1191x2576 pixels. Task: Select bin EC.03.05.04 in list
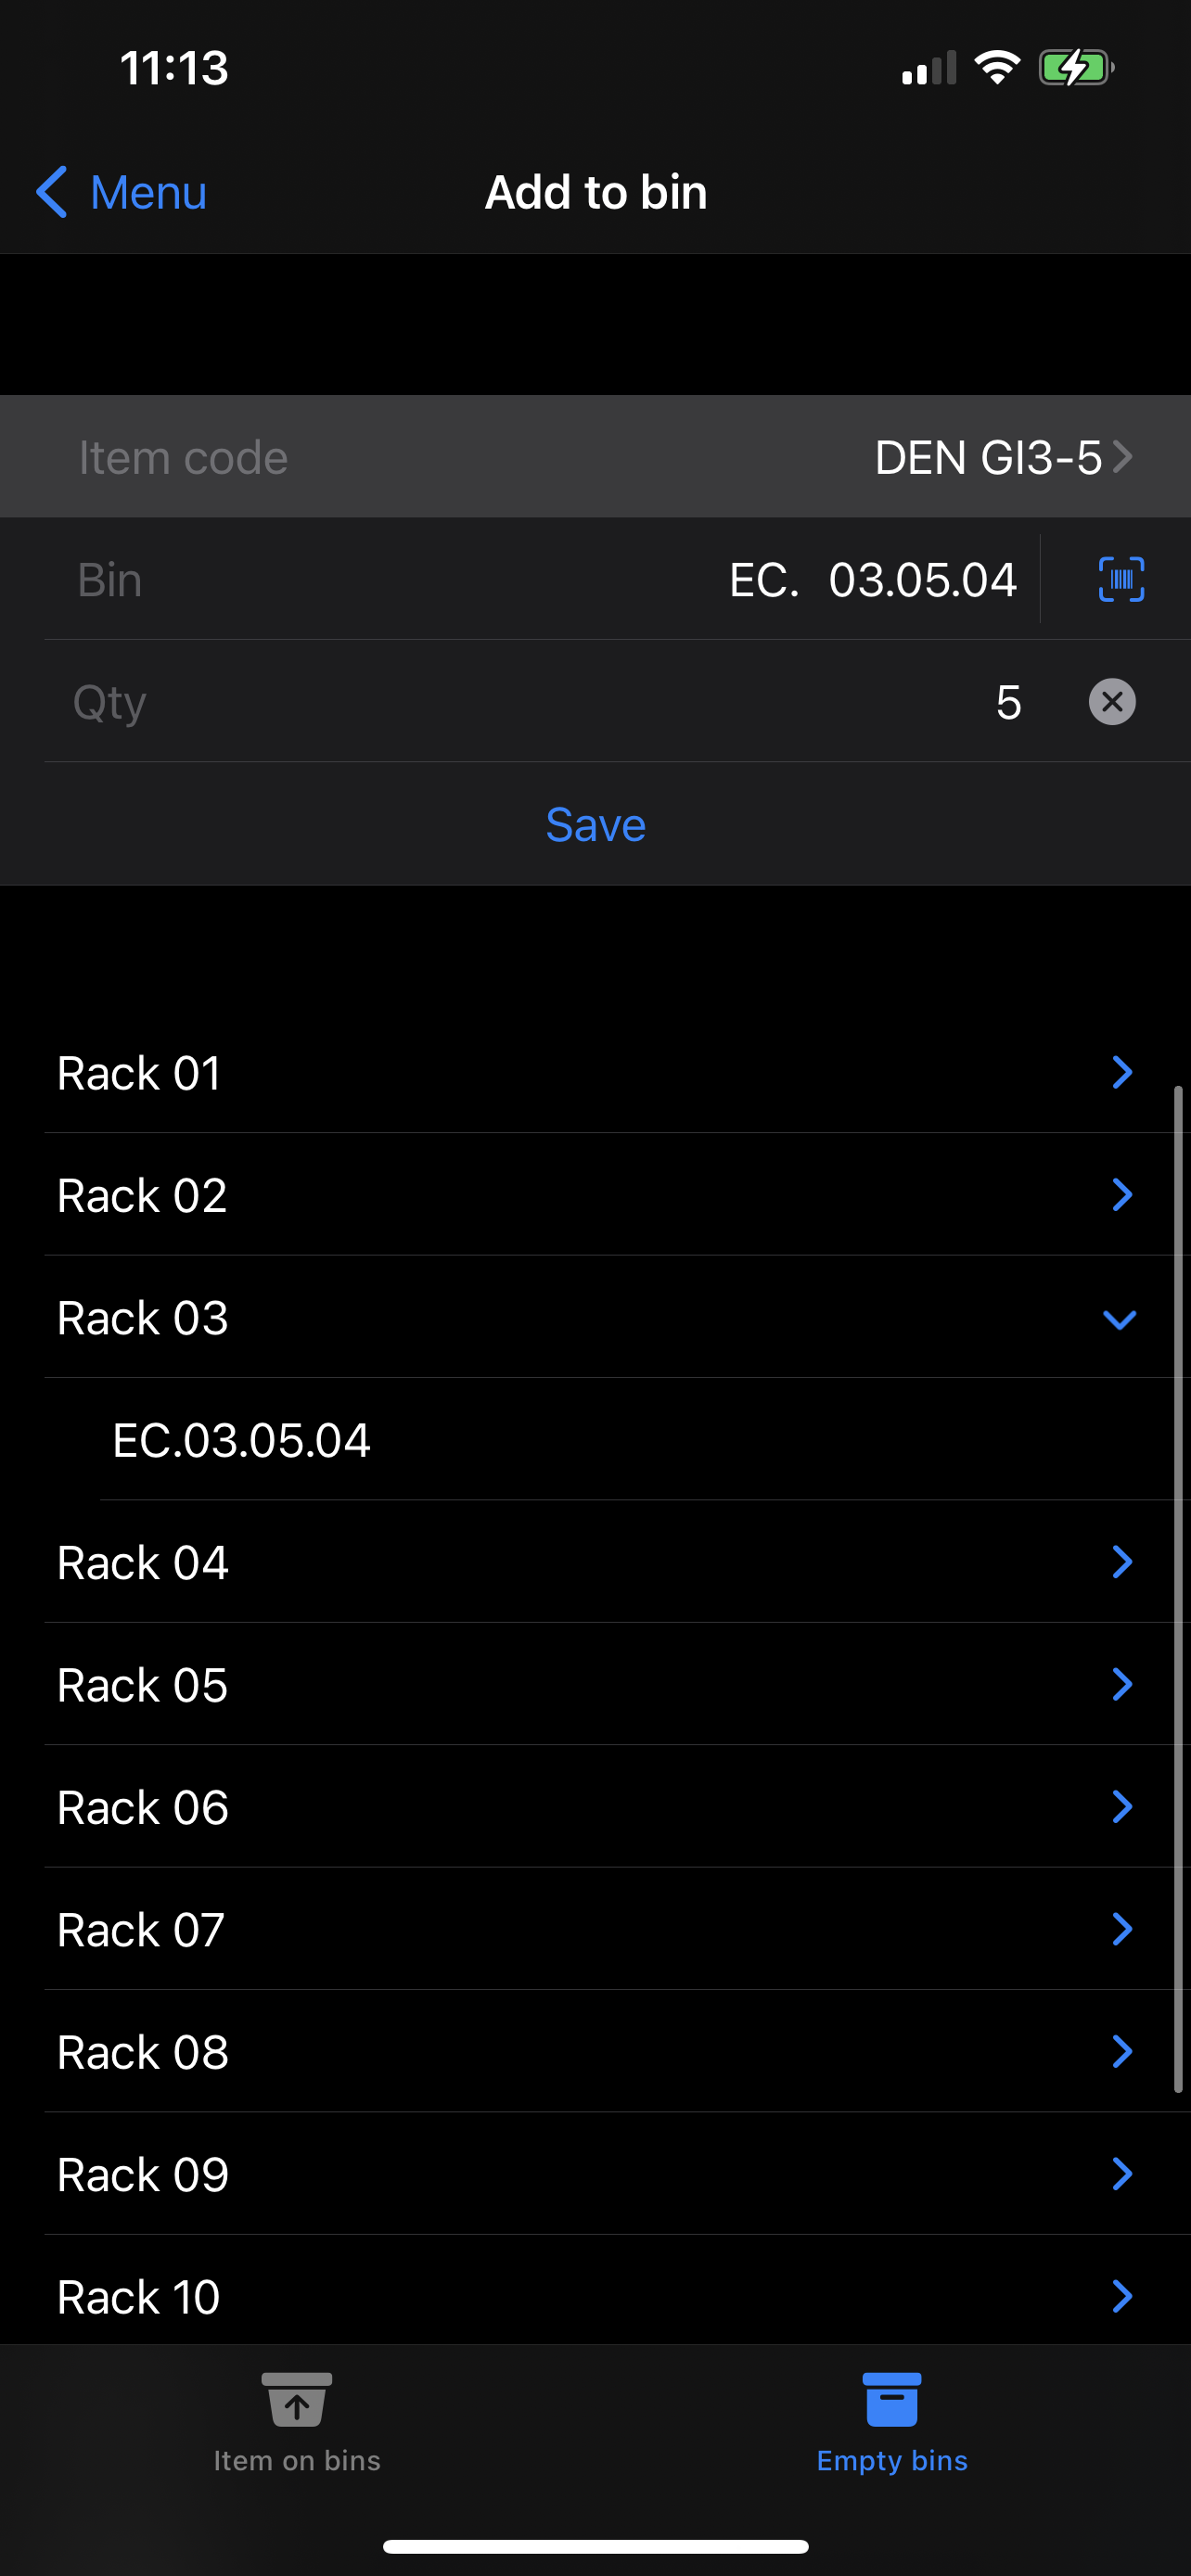[x=242, y=1440]
